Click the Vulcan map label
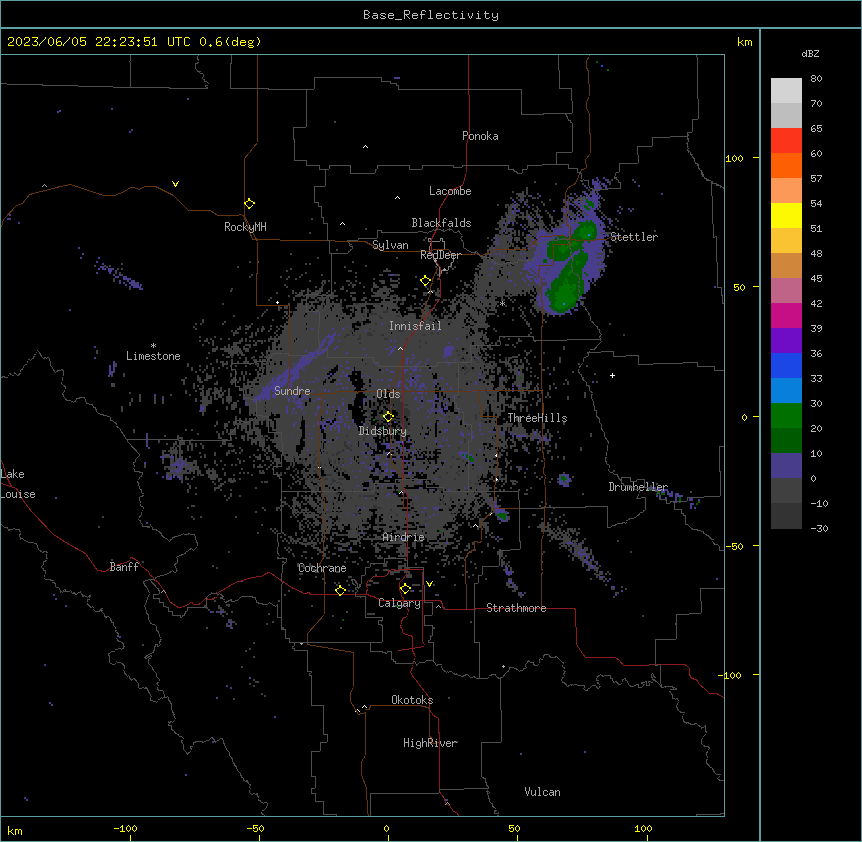The height and width of the screenshot is (842, 862). pos(542,792)
